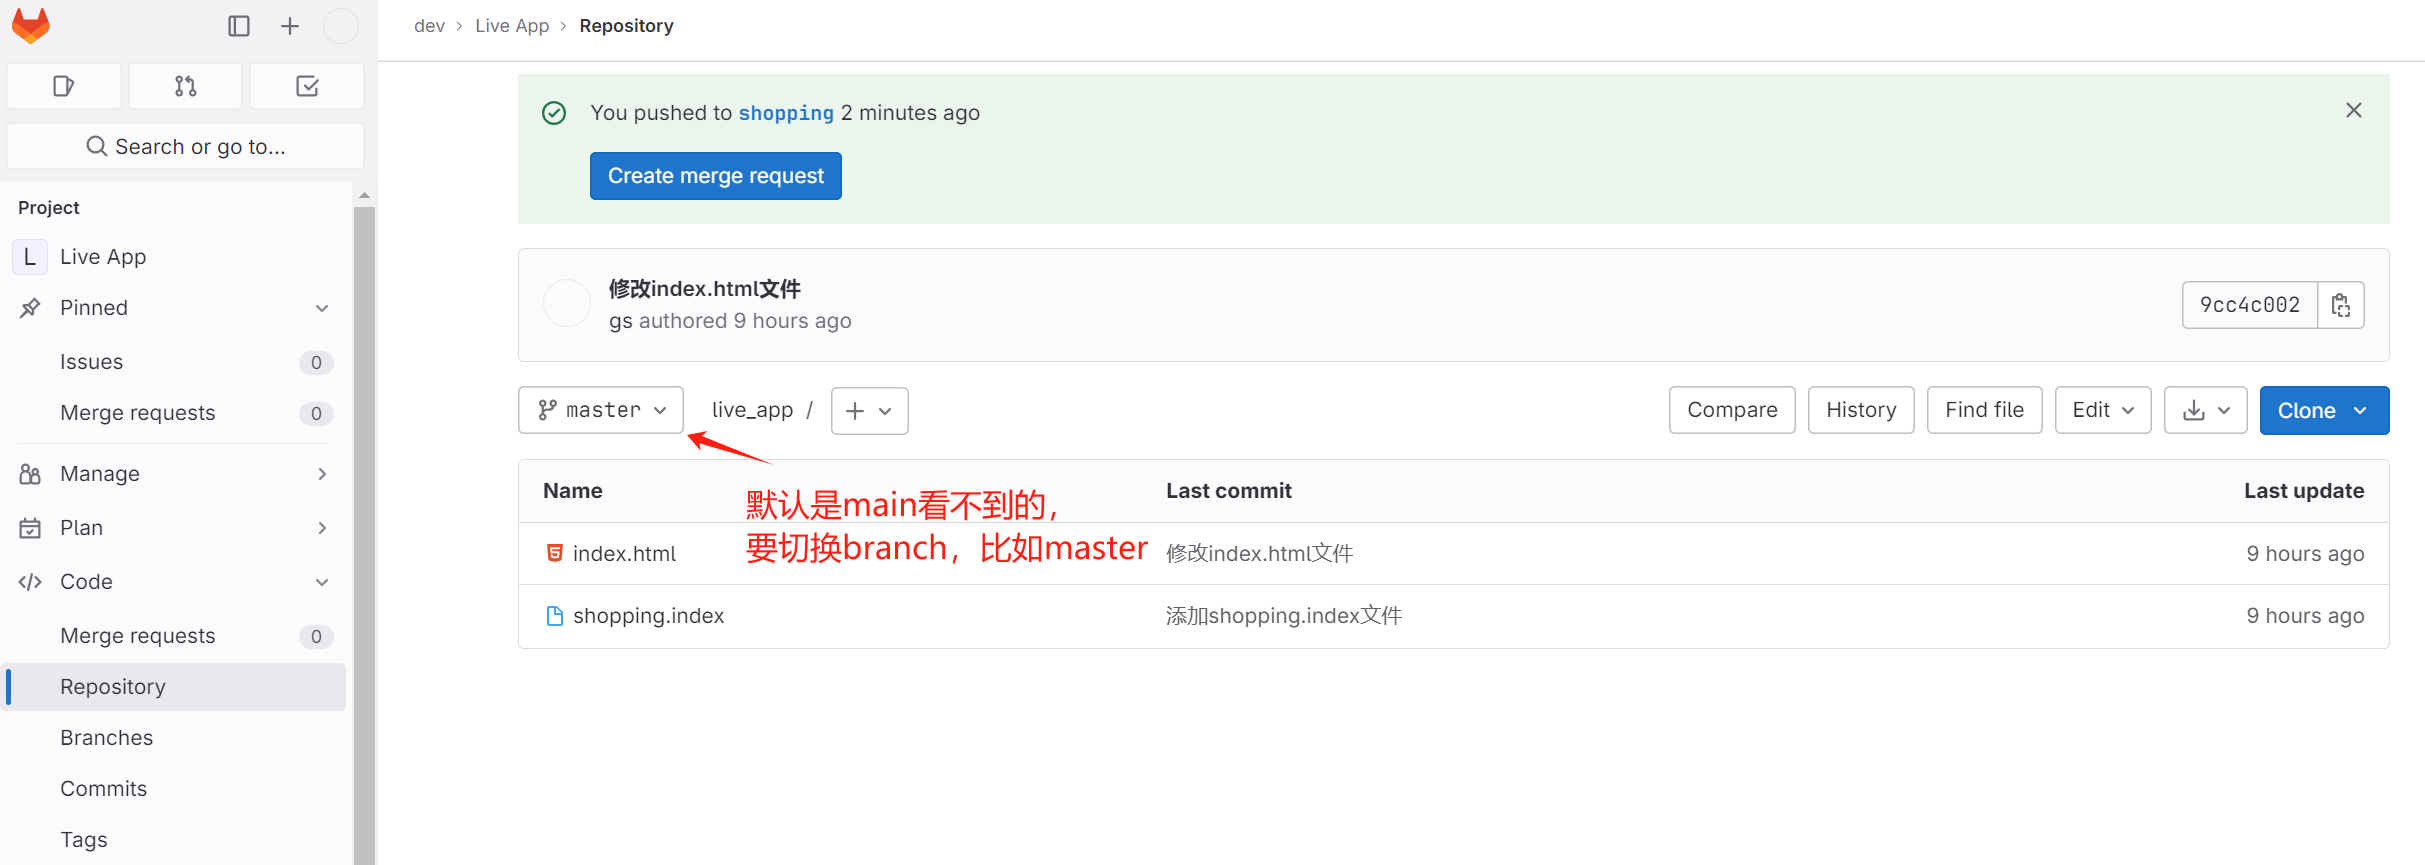Click the Code brackets icon
This screenshot has width=2425, height=865.
tap(30, 582)
